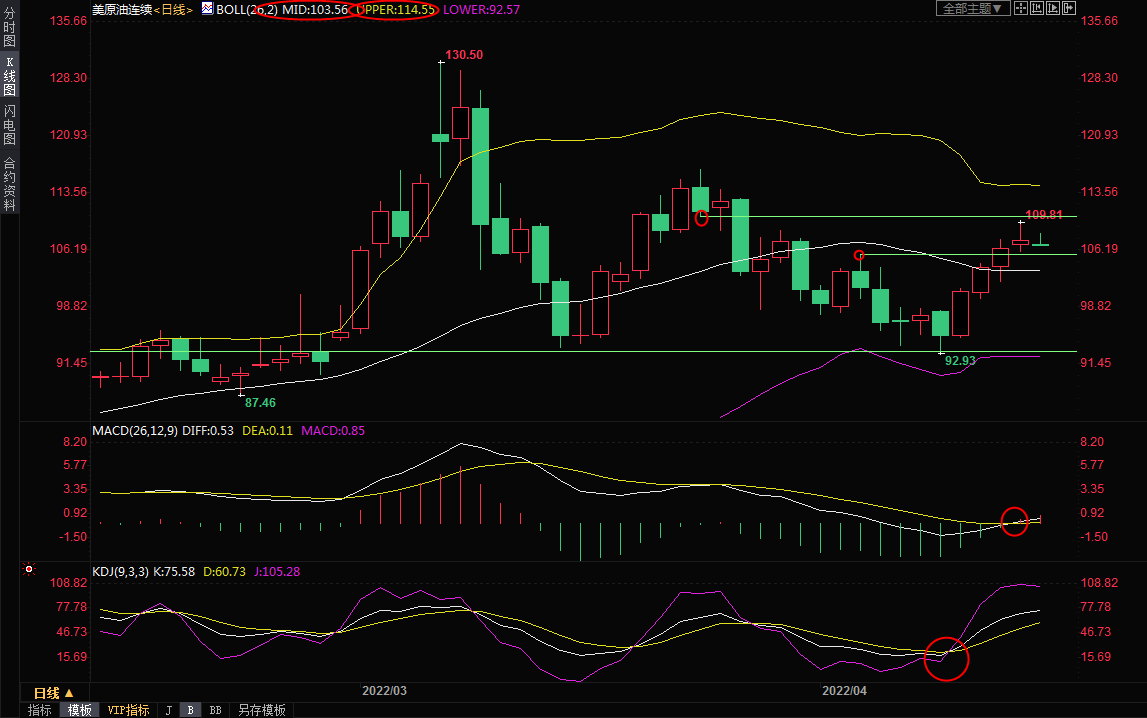Open the 全部主题 theme dropdown
Viewport: 1147px width, 718px height.
tap(970, 8)
